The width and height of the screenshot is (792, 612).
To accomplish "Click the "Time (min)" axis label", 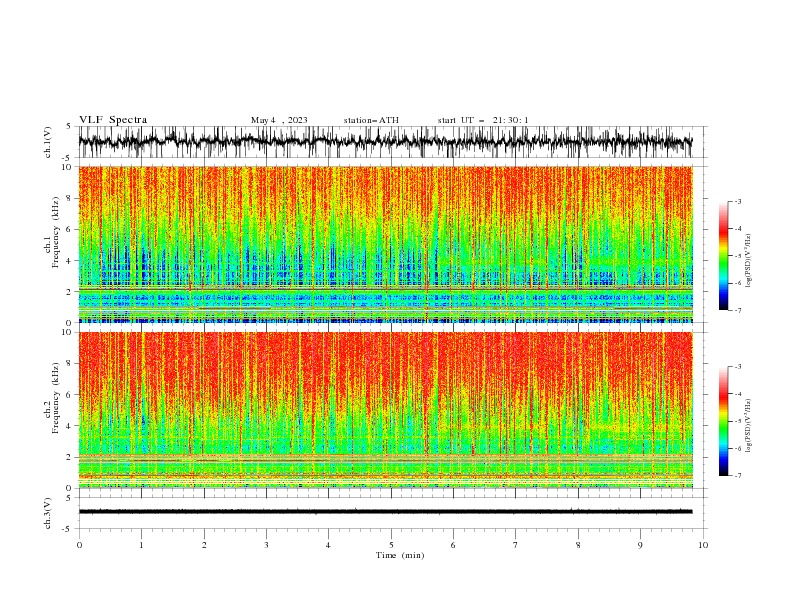I will pyautogui.click(x=400, y=555).
